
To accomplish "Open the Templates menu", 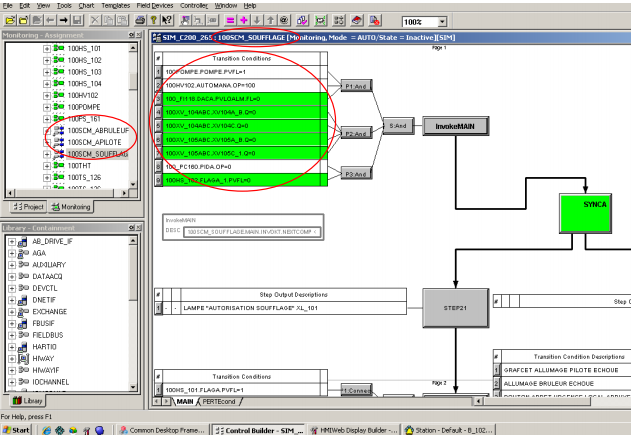I will pyautogui.click(x=115, y=6).
